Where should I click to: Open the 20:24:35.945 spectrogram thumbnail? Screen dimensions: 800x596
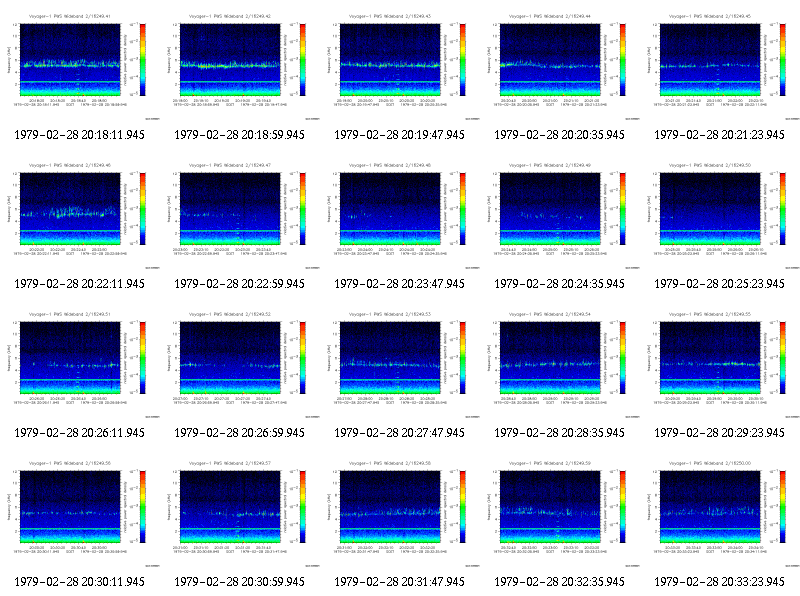coord(560,216)
